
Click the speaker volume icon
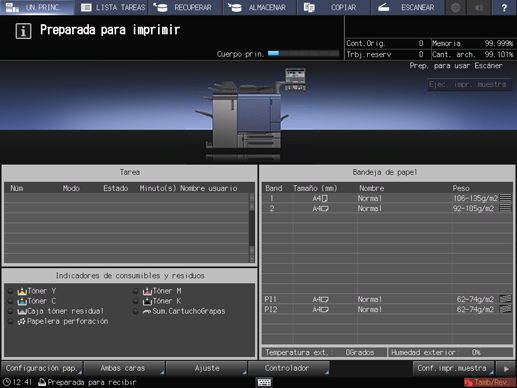[479, 7]
